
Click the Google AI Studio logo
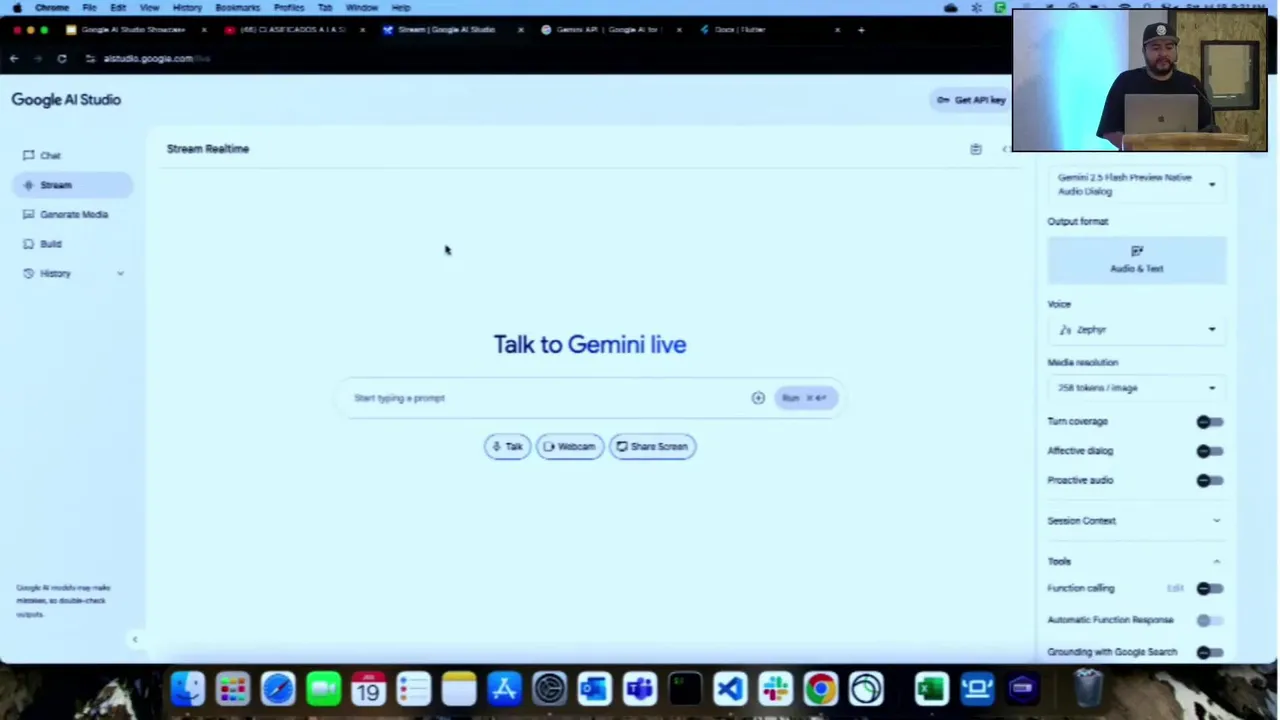point(66,99)
